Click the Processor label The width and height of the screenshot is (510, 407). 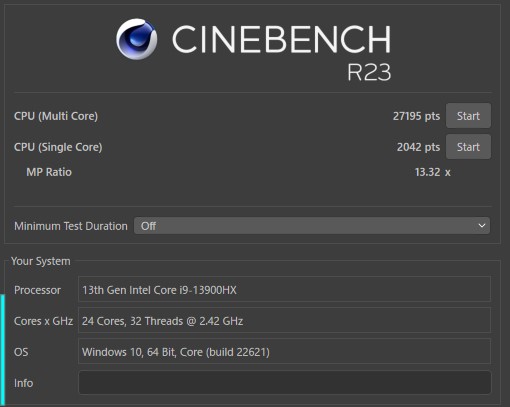37,290
